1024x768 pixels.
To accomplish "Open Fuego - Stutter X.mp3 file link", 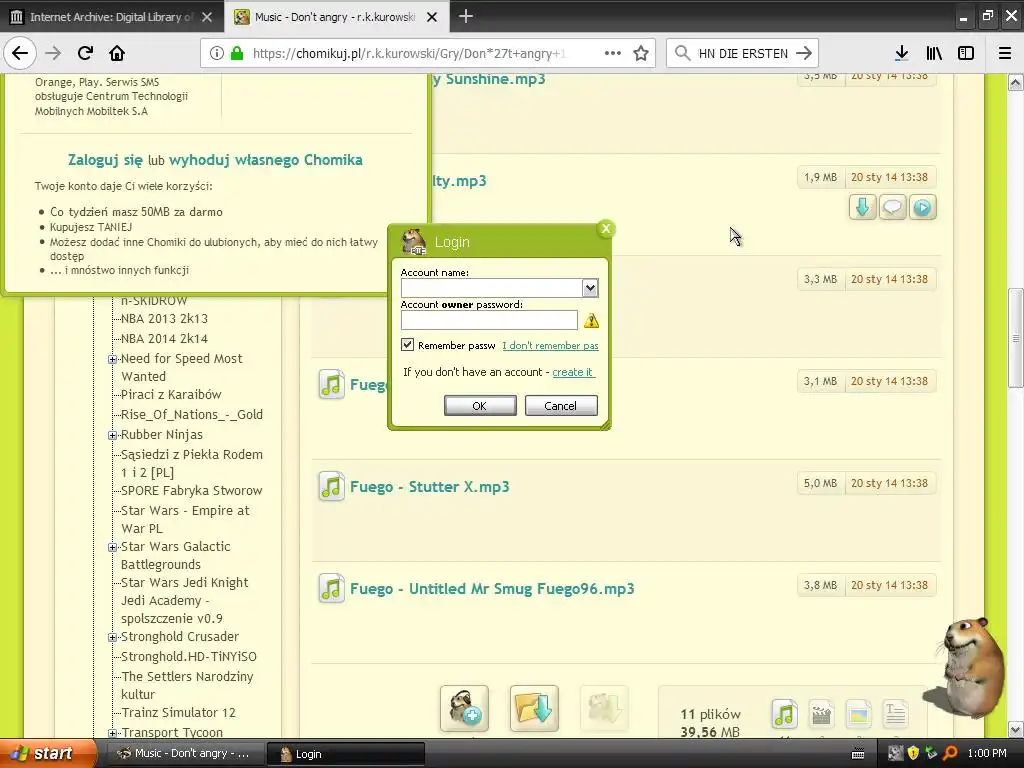I will [x=430, y=487].
